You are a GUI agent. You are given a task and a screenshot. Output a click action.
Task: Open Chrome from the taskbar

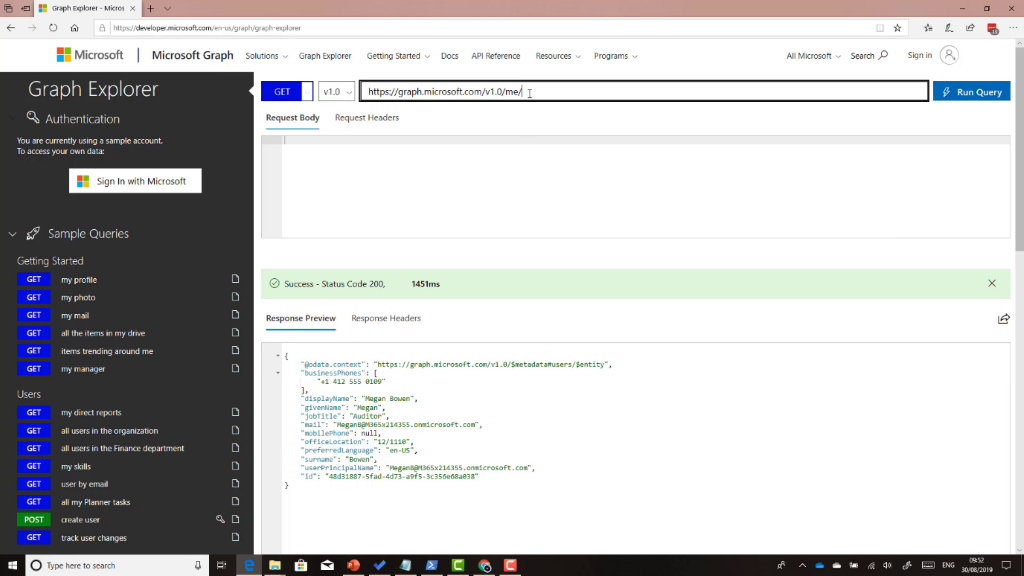[x=484, y=565]
